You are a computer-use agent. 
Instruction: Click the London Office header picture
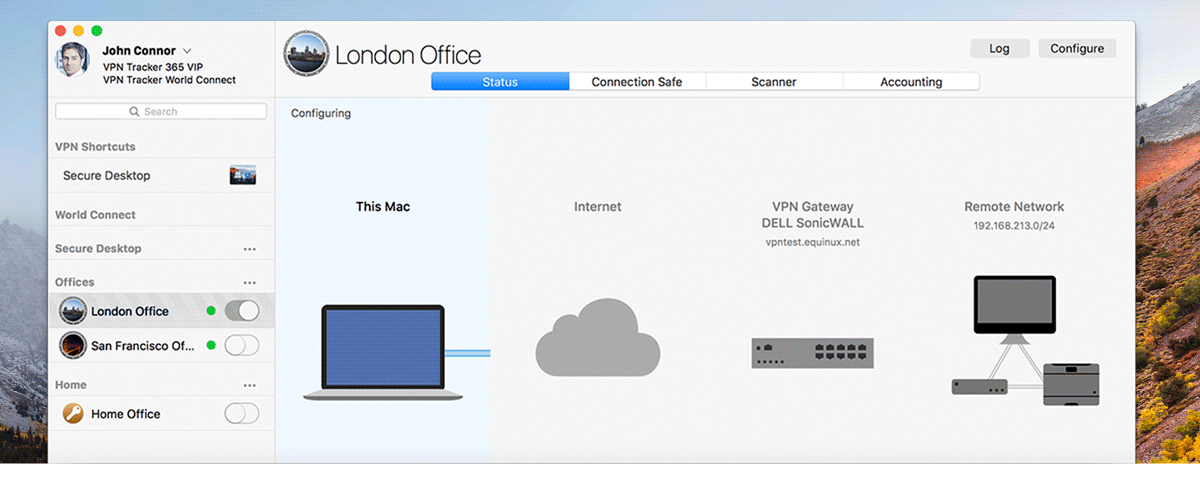(x=306, y=54)
